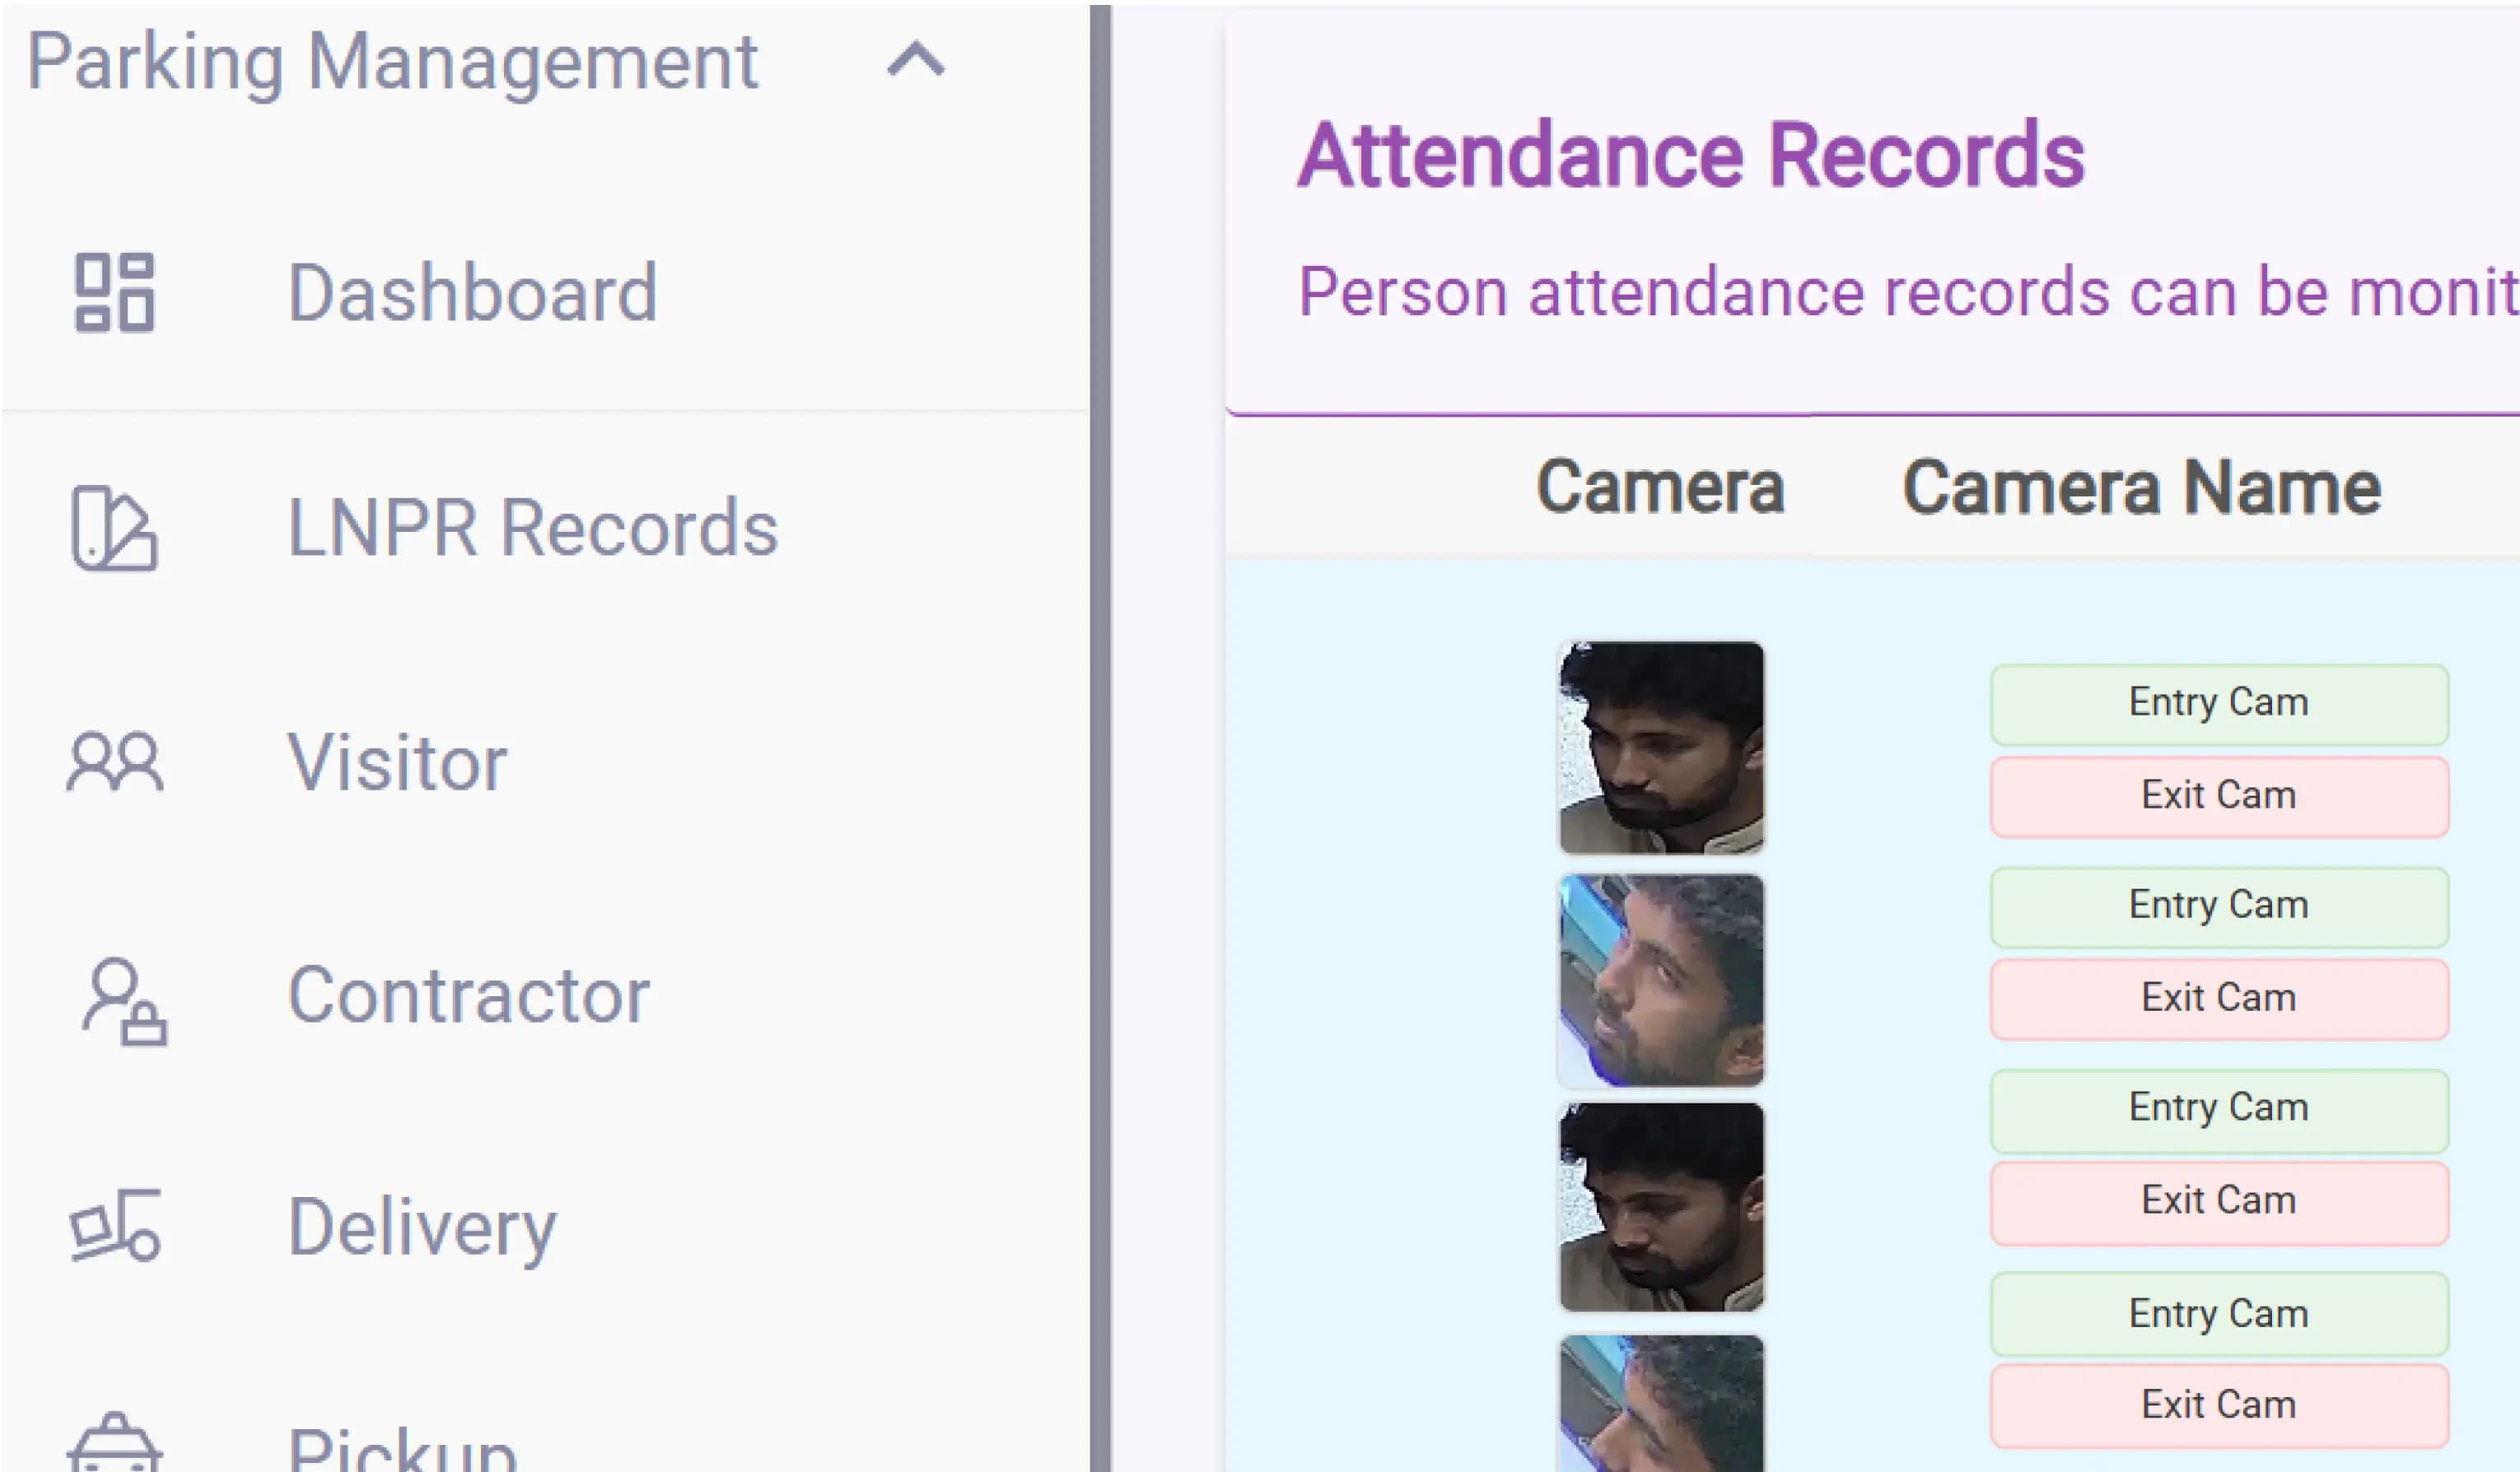
Task: Open the Visitor page
Action: tap(395, 763)
